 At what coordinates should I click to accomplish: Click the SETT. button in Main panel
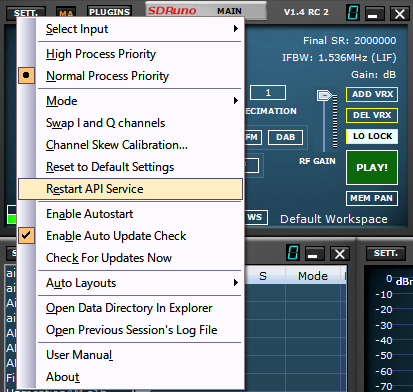pos(26,13)
